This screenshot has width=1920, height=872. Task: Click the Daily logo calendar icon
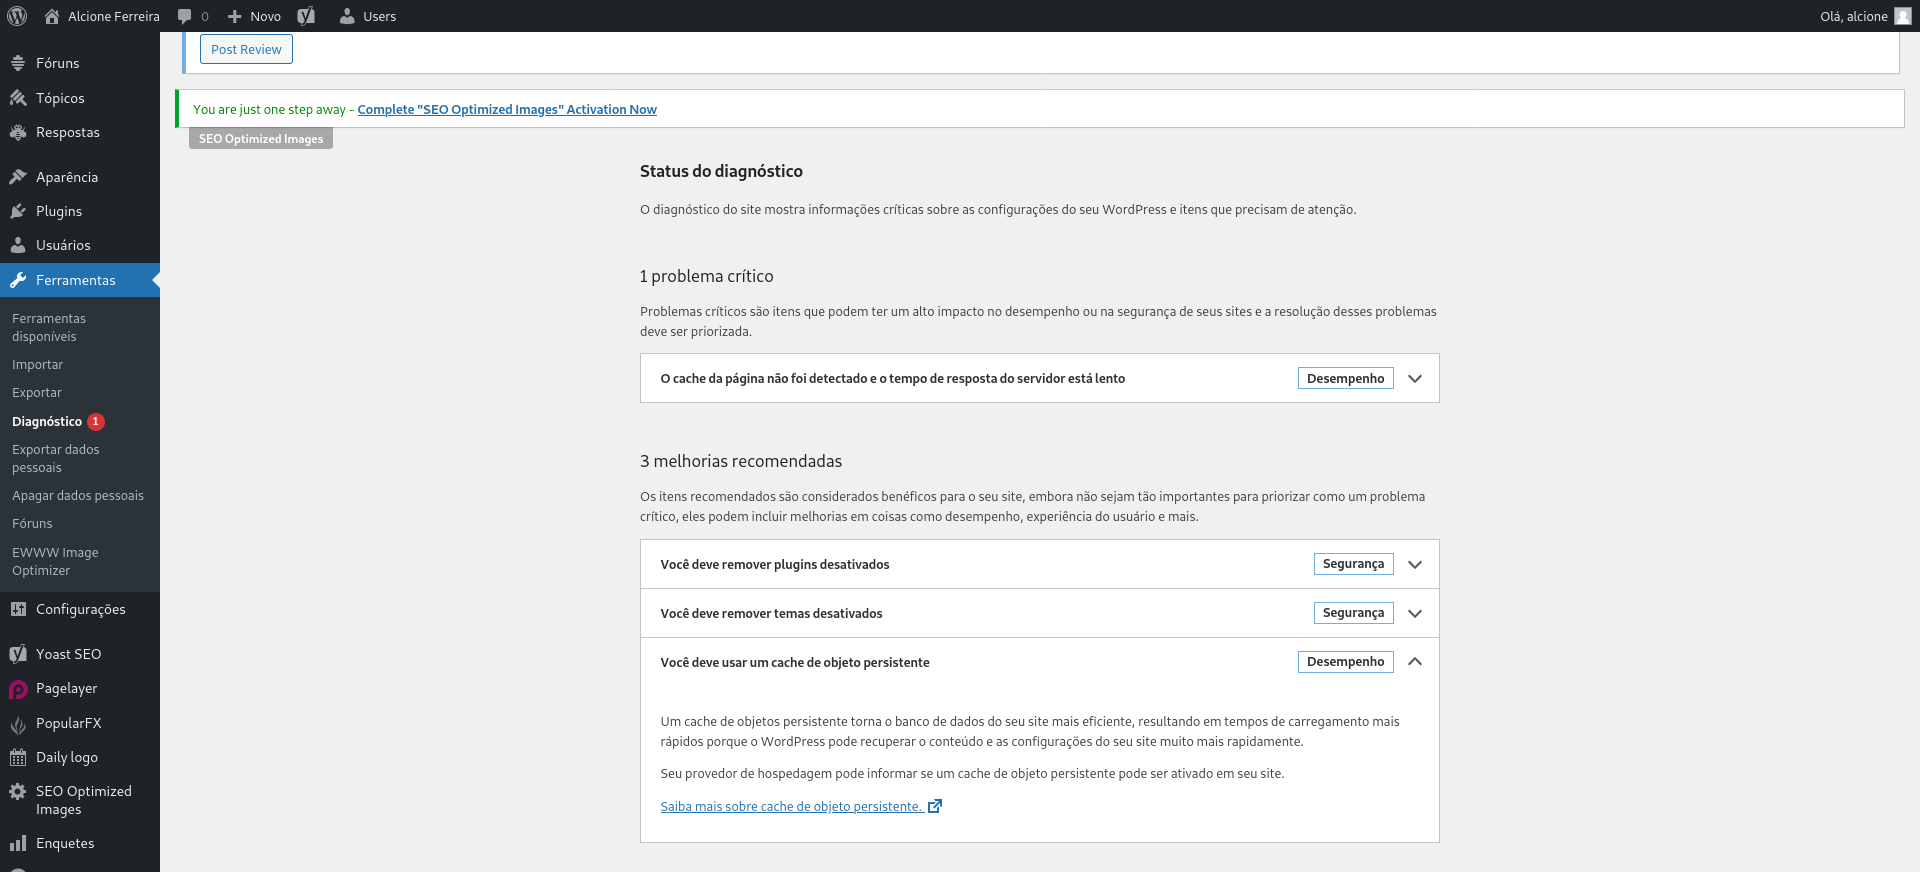tap(18, 757)
